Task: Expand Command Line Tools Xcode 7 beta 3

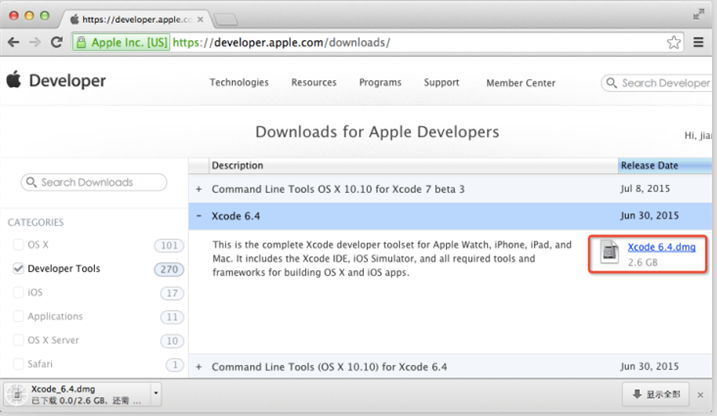Action: coord(199,189)
